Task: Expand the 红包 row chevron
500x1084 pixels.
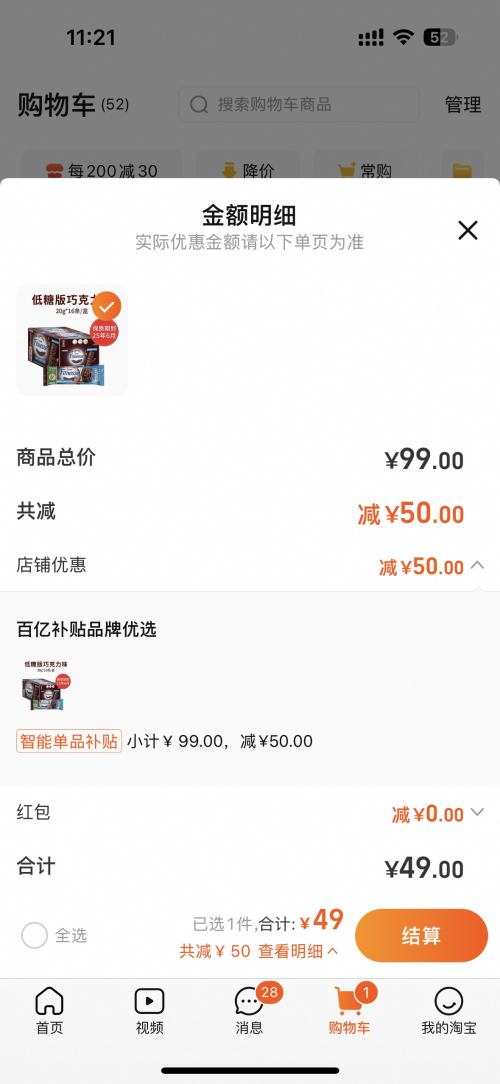Action: pos(477,812)
